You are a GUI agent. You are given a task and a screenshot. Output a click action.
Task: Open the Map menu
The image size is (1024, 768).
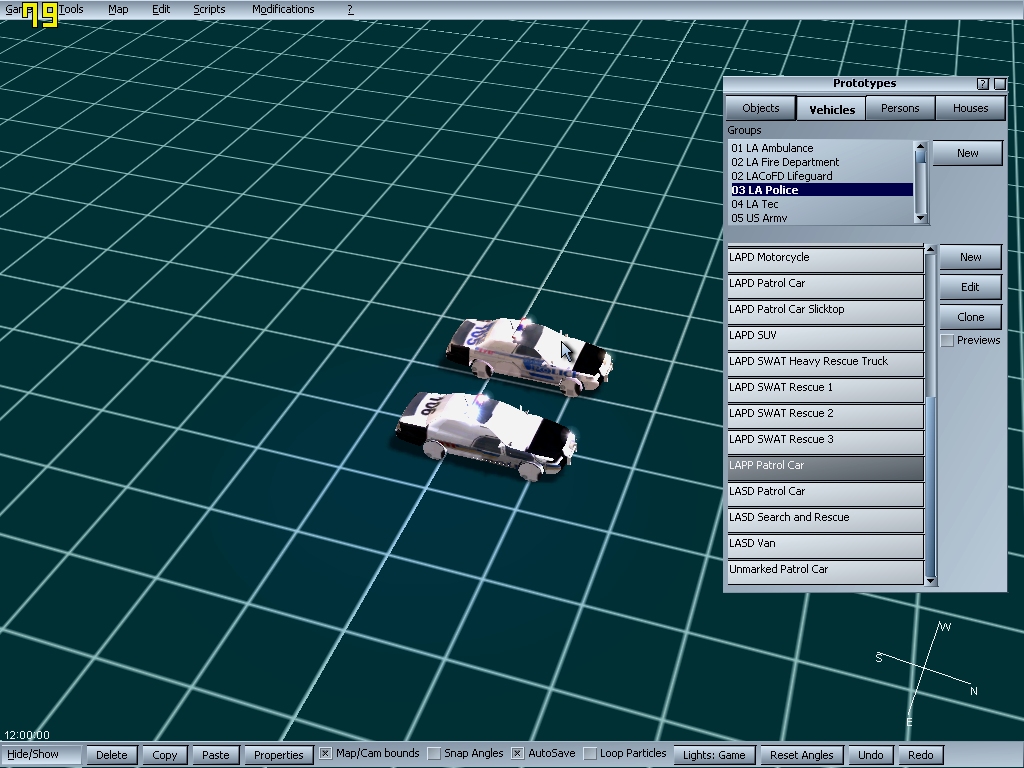(x=118, y=9)
